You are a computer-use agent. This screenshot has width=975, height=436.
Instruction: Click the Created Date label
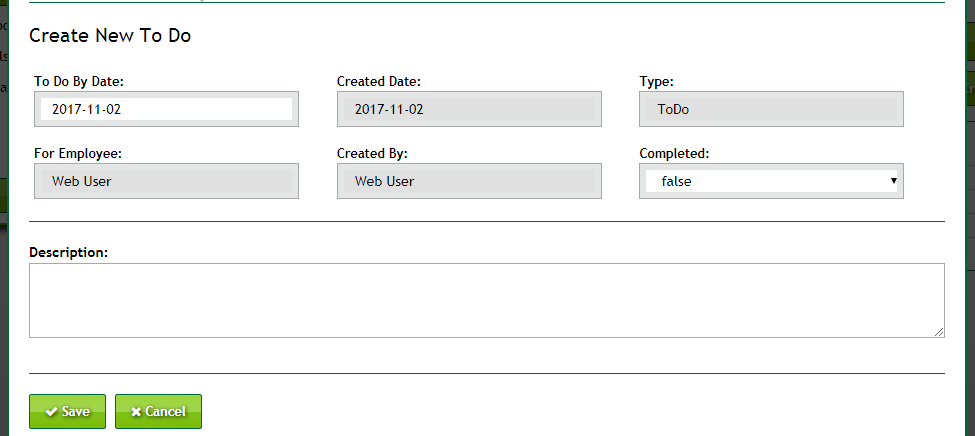[x=378, y=81]
